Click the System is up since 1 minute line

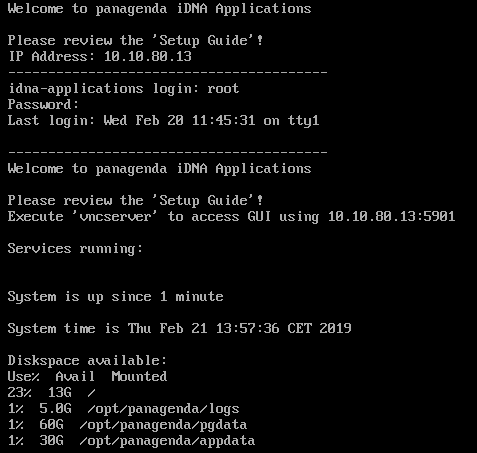tap(116, 297)
